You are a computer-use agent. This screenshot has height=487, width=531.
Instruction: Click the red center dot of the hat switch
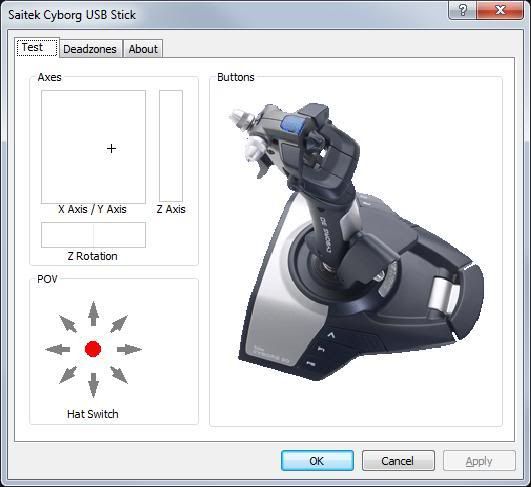coord(93,349)
